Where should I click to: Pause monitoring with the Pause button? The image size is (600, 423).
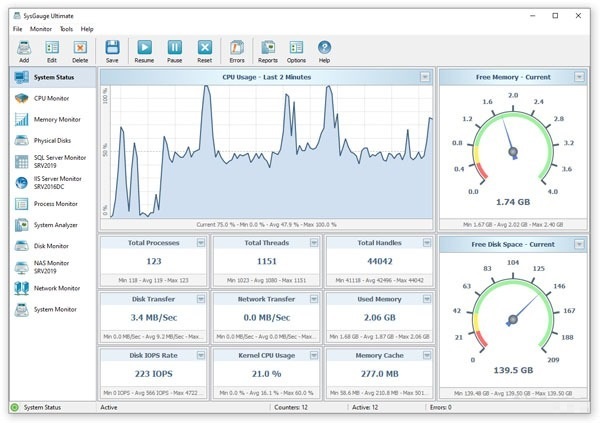point(174,47)
